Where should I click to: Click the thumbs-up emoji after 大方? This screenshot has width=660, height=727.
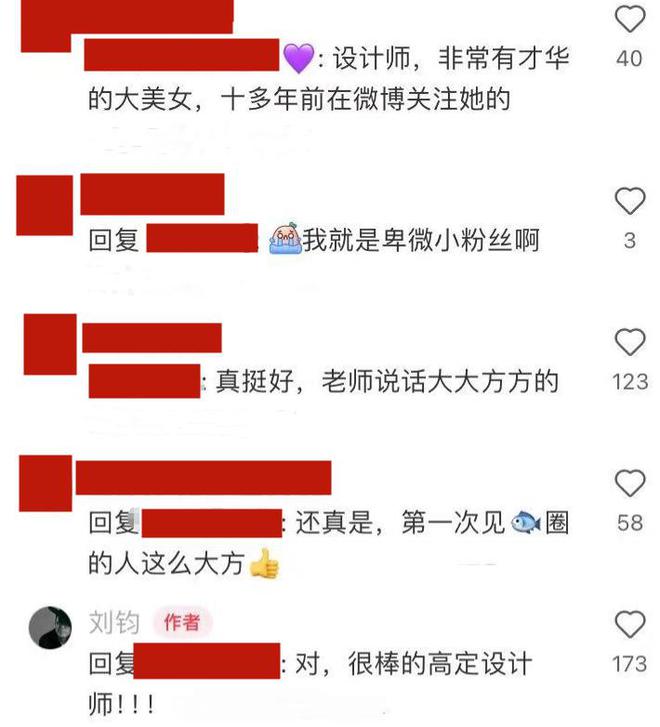264,563
